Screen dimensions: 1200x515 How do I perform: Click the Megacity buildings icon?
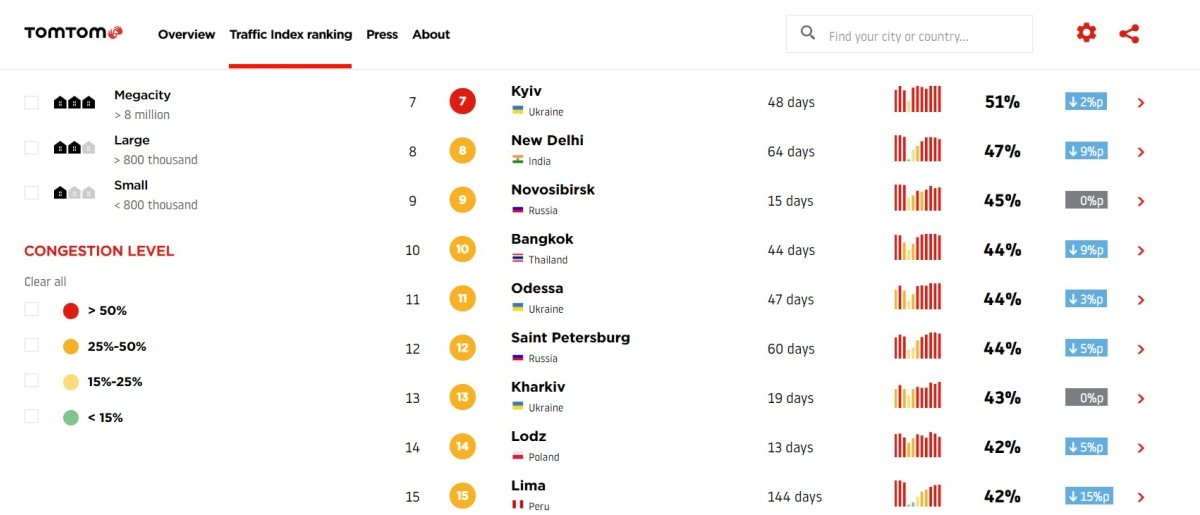[x=74, y=102]
